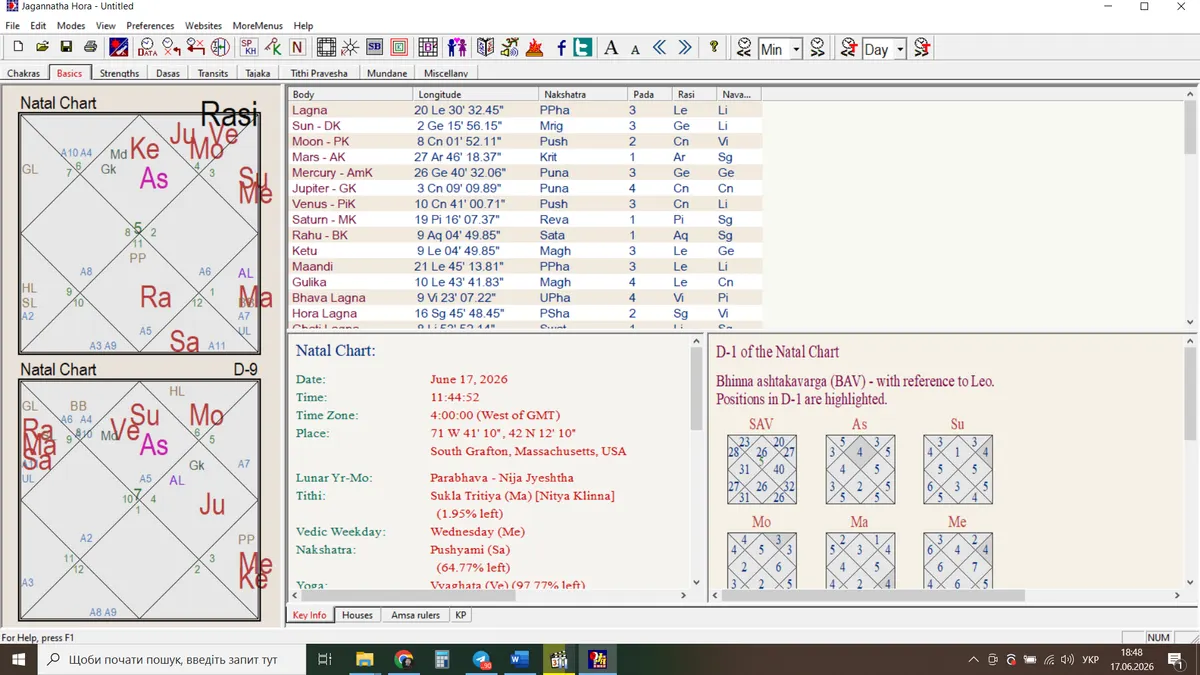The image size is (1200, 675).
Task: Click the Hora Lagna row
Action: pyautogui.click(x=525, y=313)
